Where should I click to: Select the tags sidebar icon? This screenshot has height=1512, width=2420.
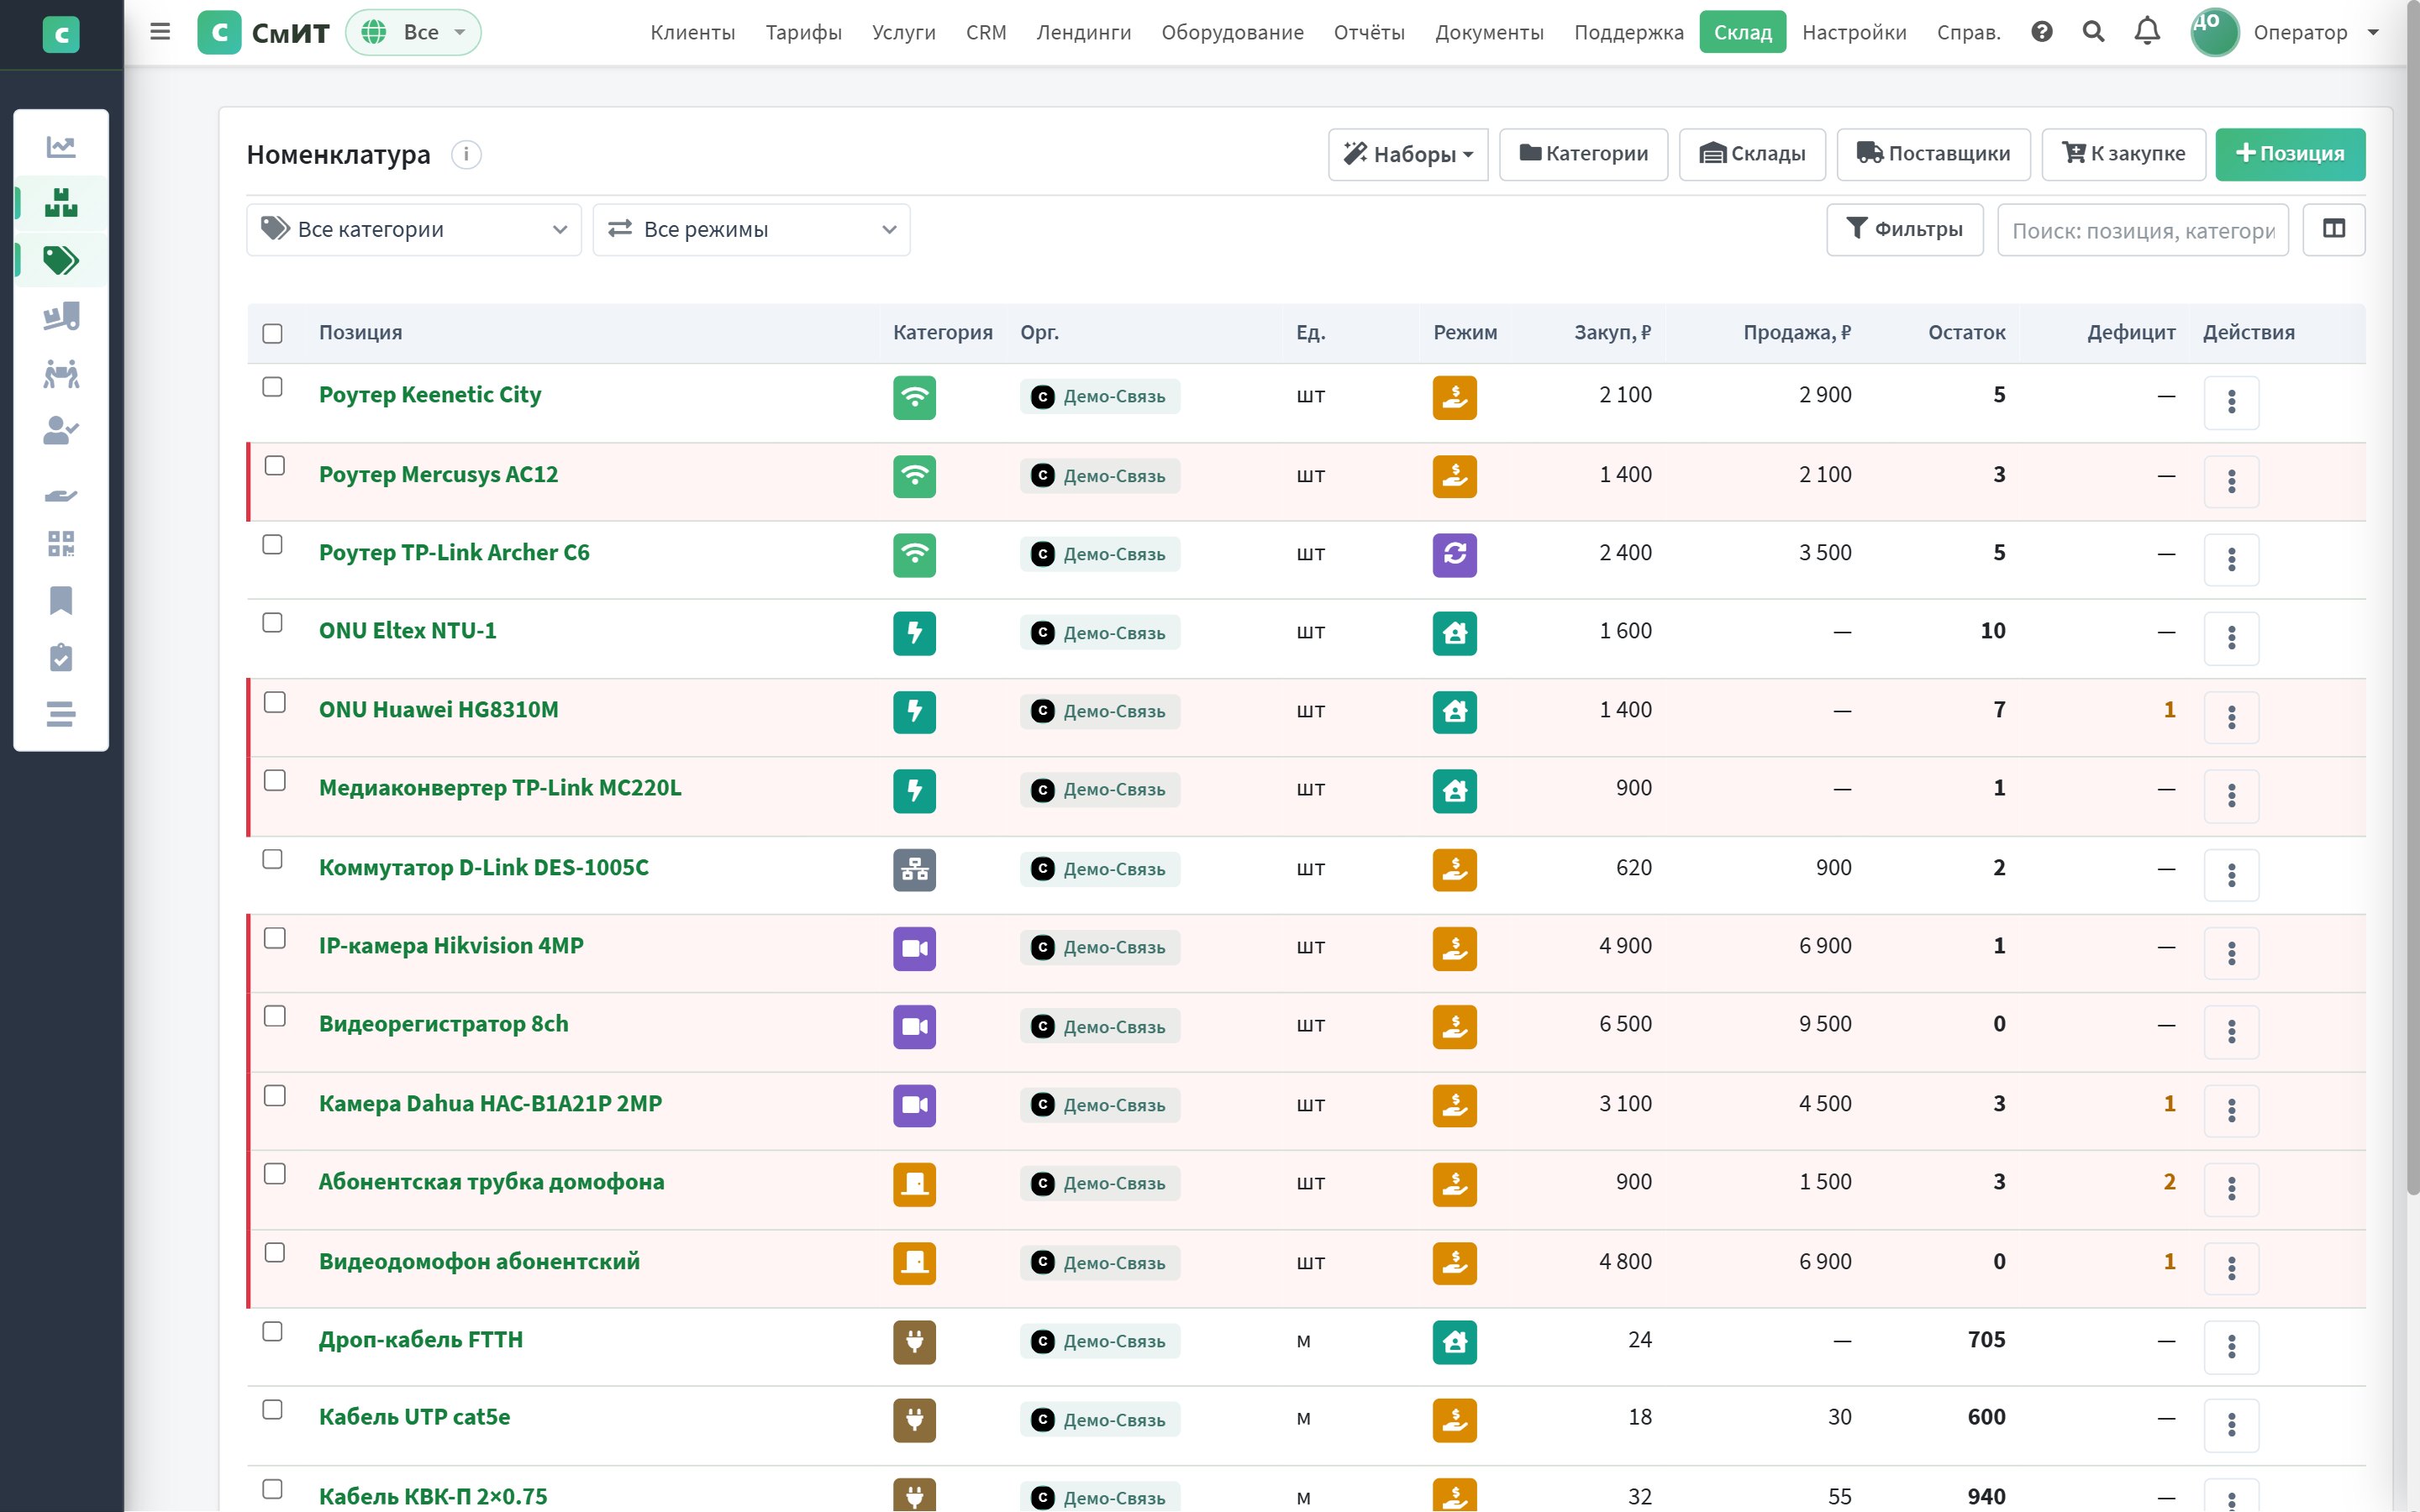[x=61, y=260]
